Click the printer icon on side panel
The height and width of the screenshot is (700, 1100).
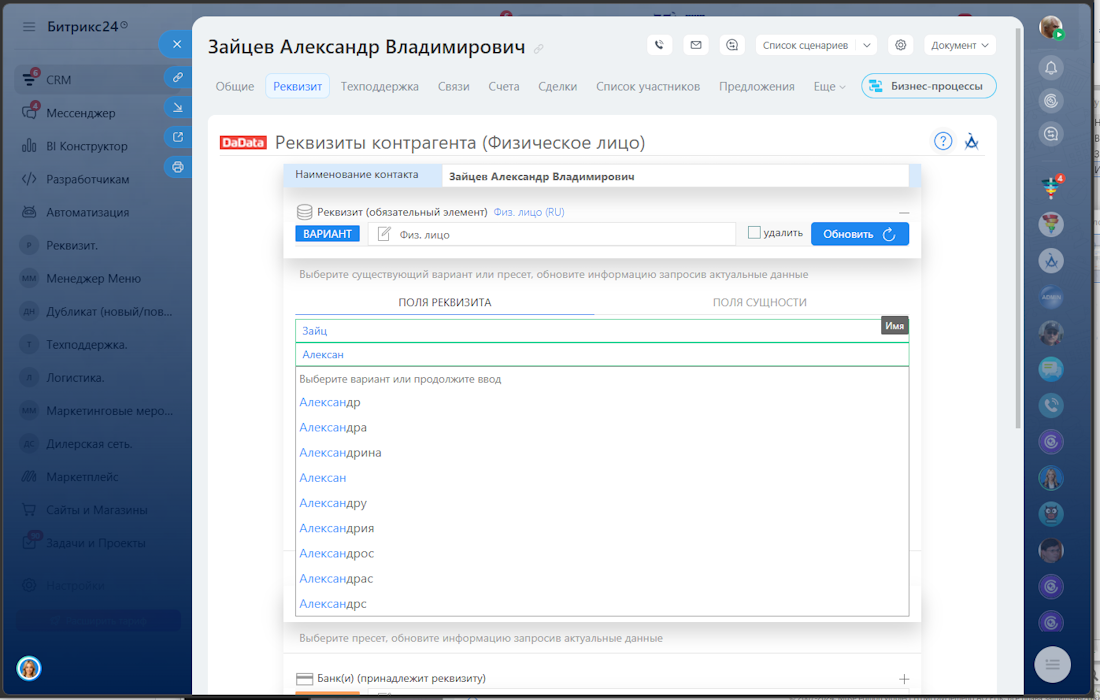178,167
